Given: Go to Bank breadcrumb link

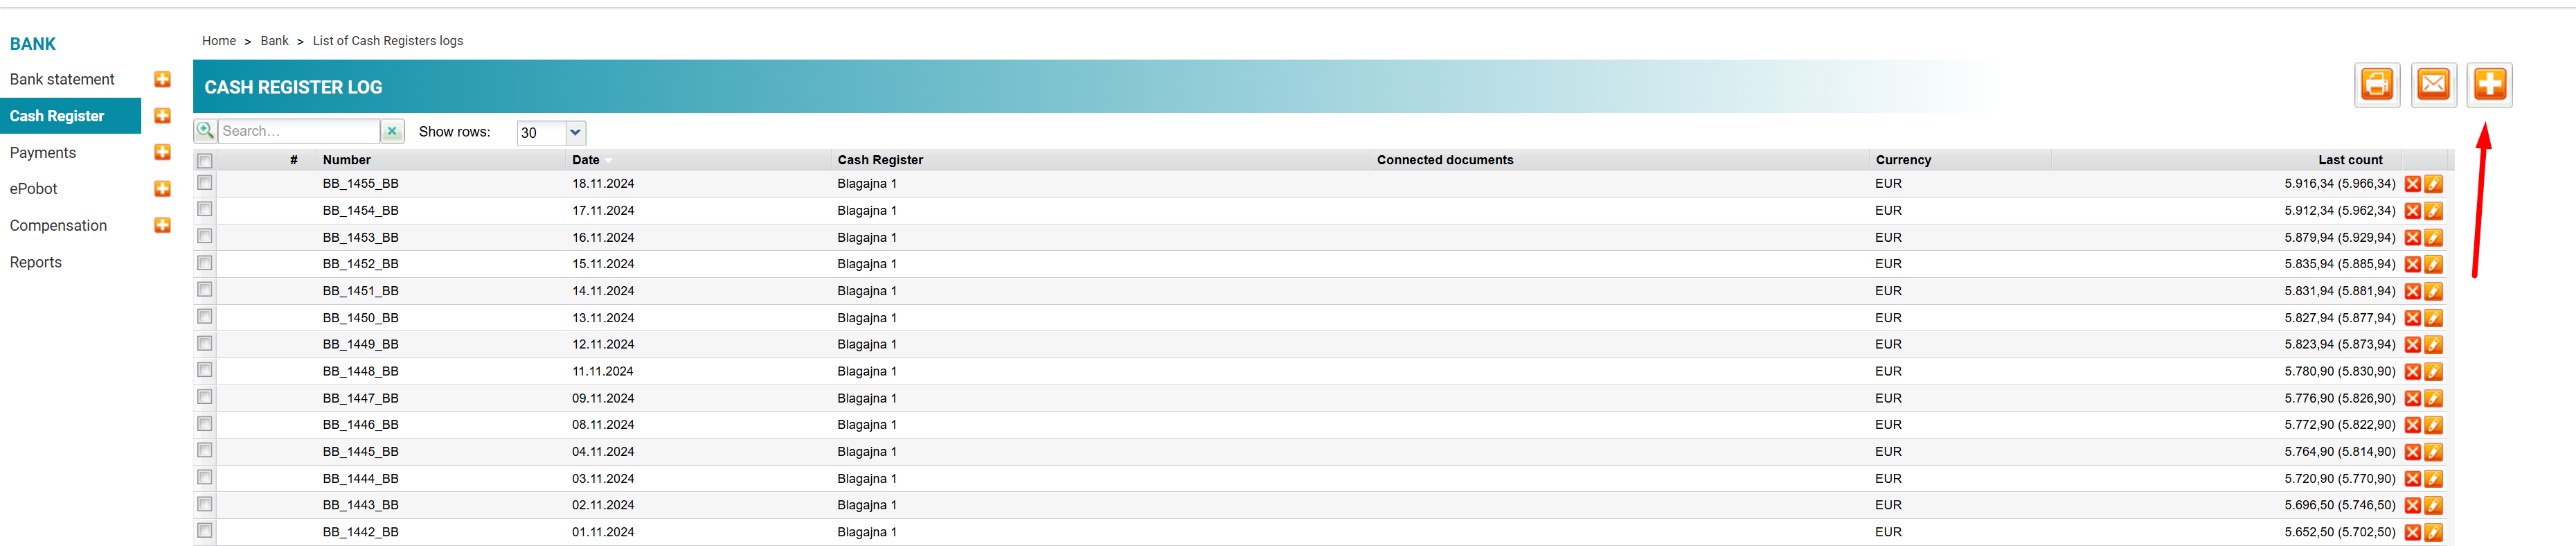Looking at the screenshot, I should click(274, 41).
